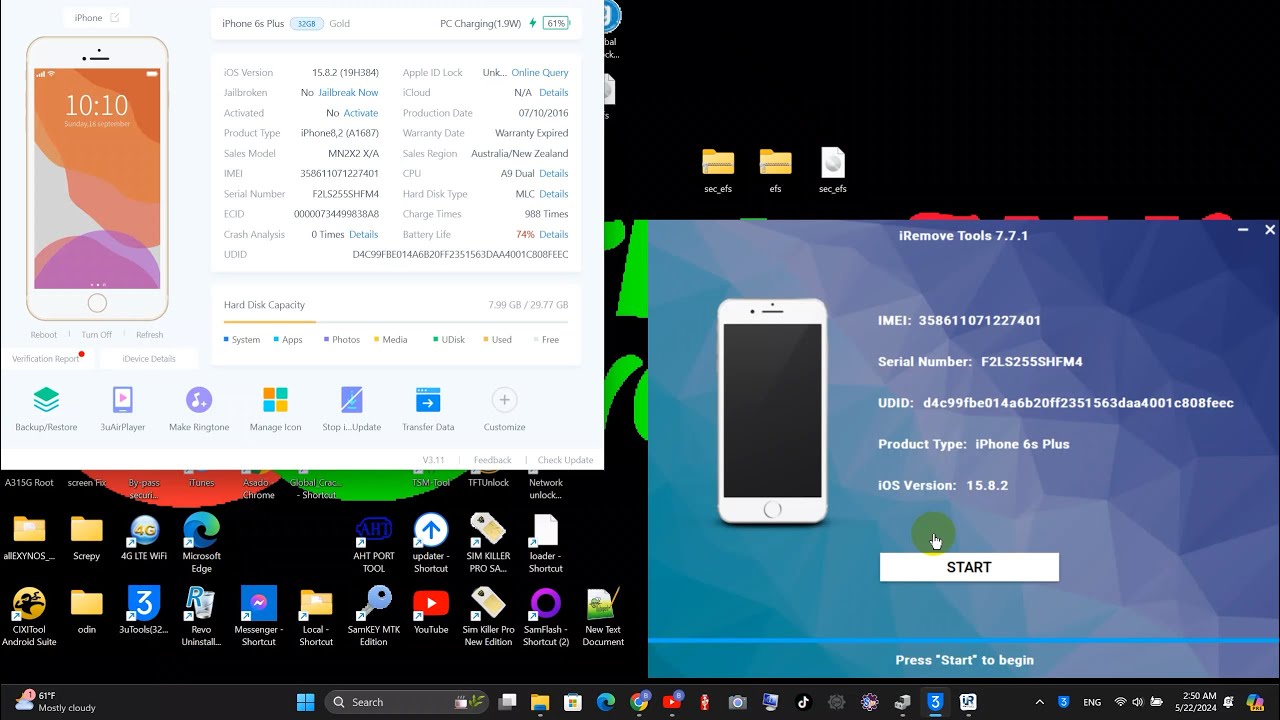The height and width of the screenshot is (720, 1280).
Task: Click Reboot under the phone preview
Action: tap(44, 335)
